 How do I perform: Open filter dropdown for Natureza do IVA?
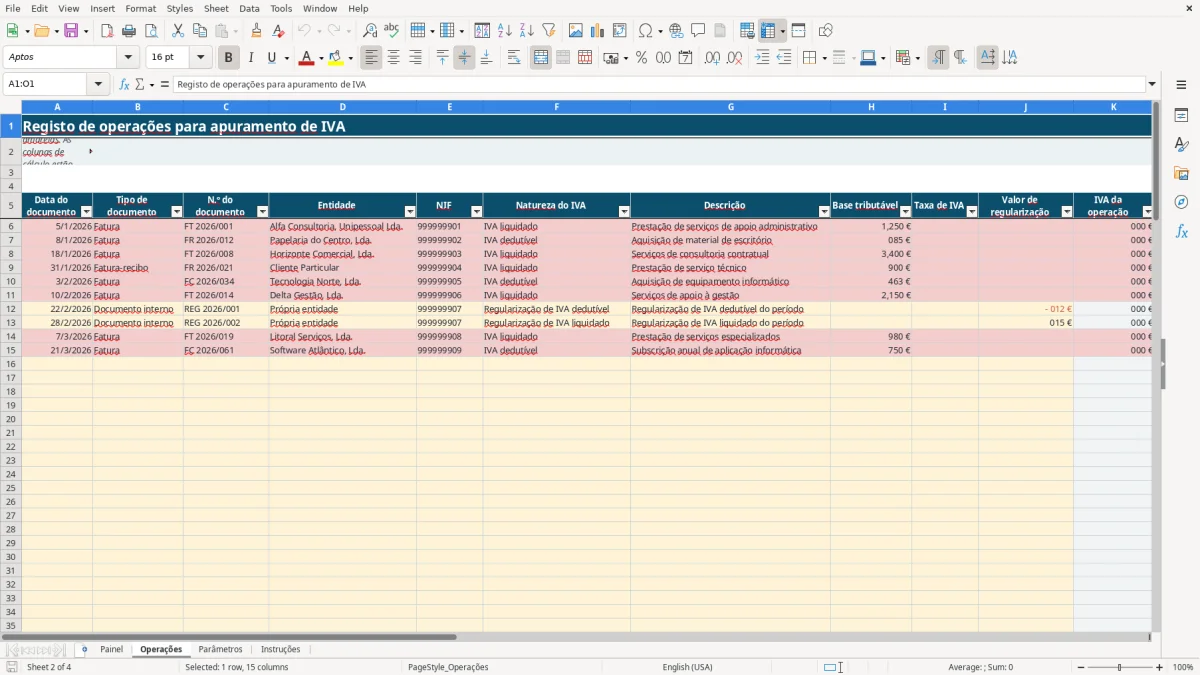tap(624, 212)
